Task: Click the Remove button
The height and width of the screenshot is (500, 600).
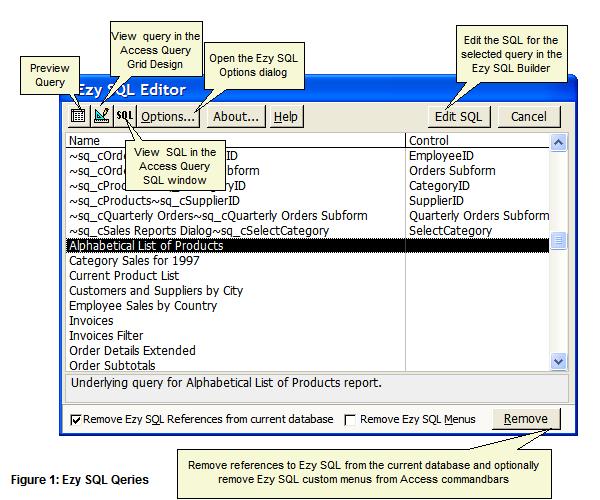Action: coord(526,419)
